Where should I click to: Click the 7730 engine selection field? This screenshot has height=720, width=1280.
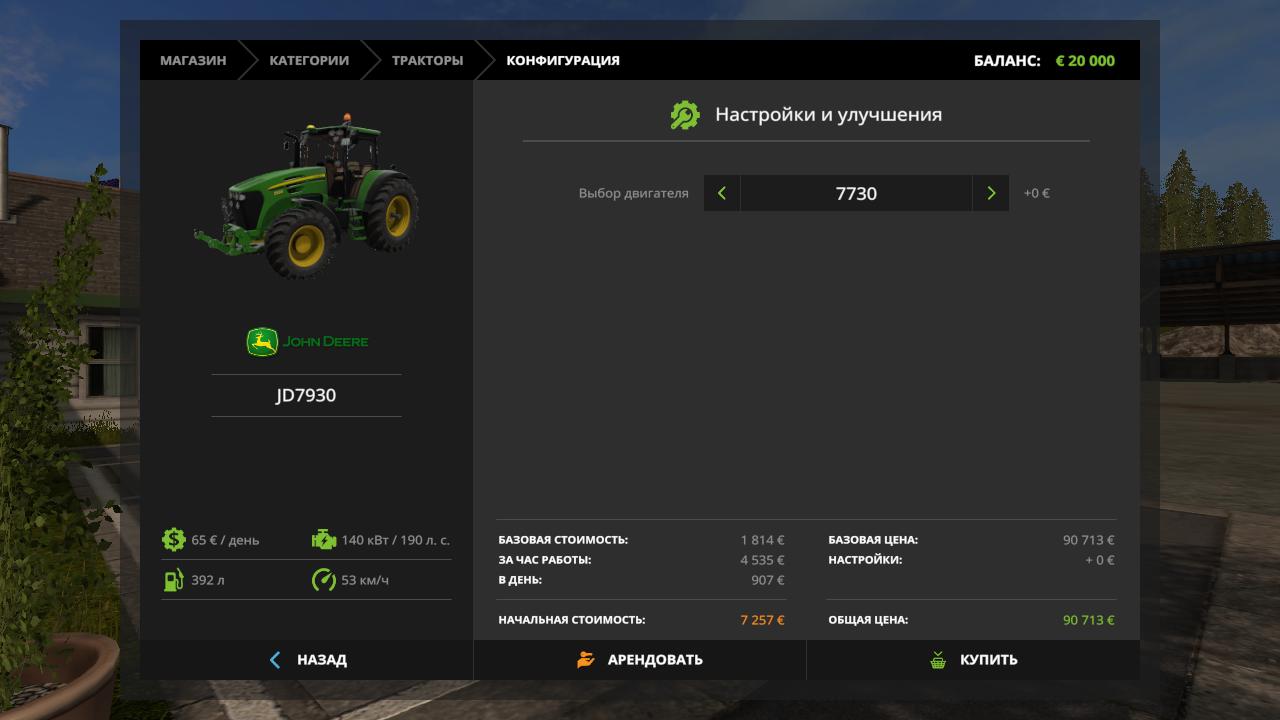pos(856,193)
